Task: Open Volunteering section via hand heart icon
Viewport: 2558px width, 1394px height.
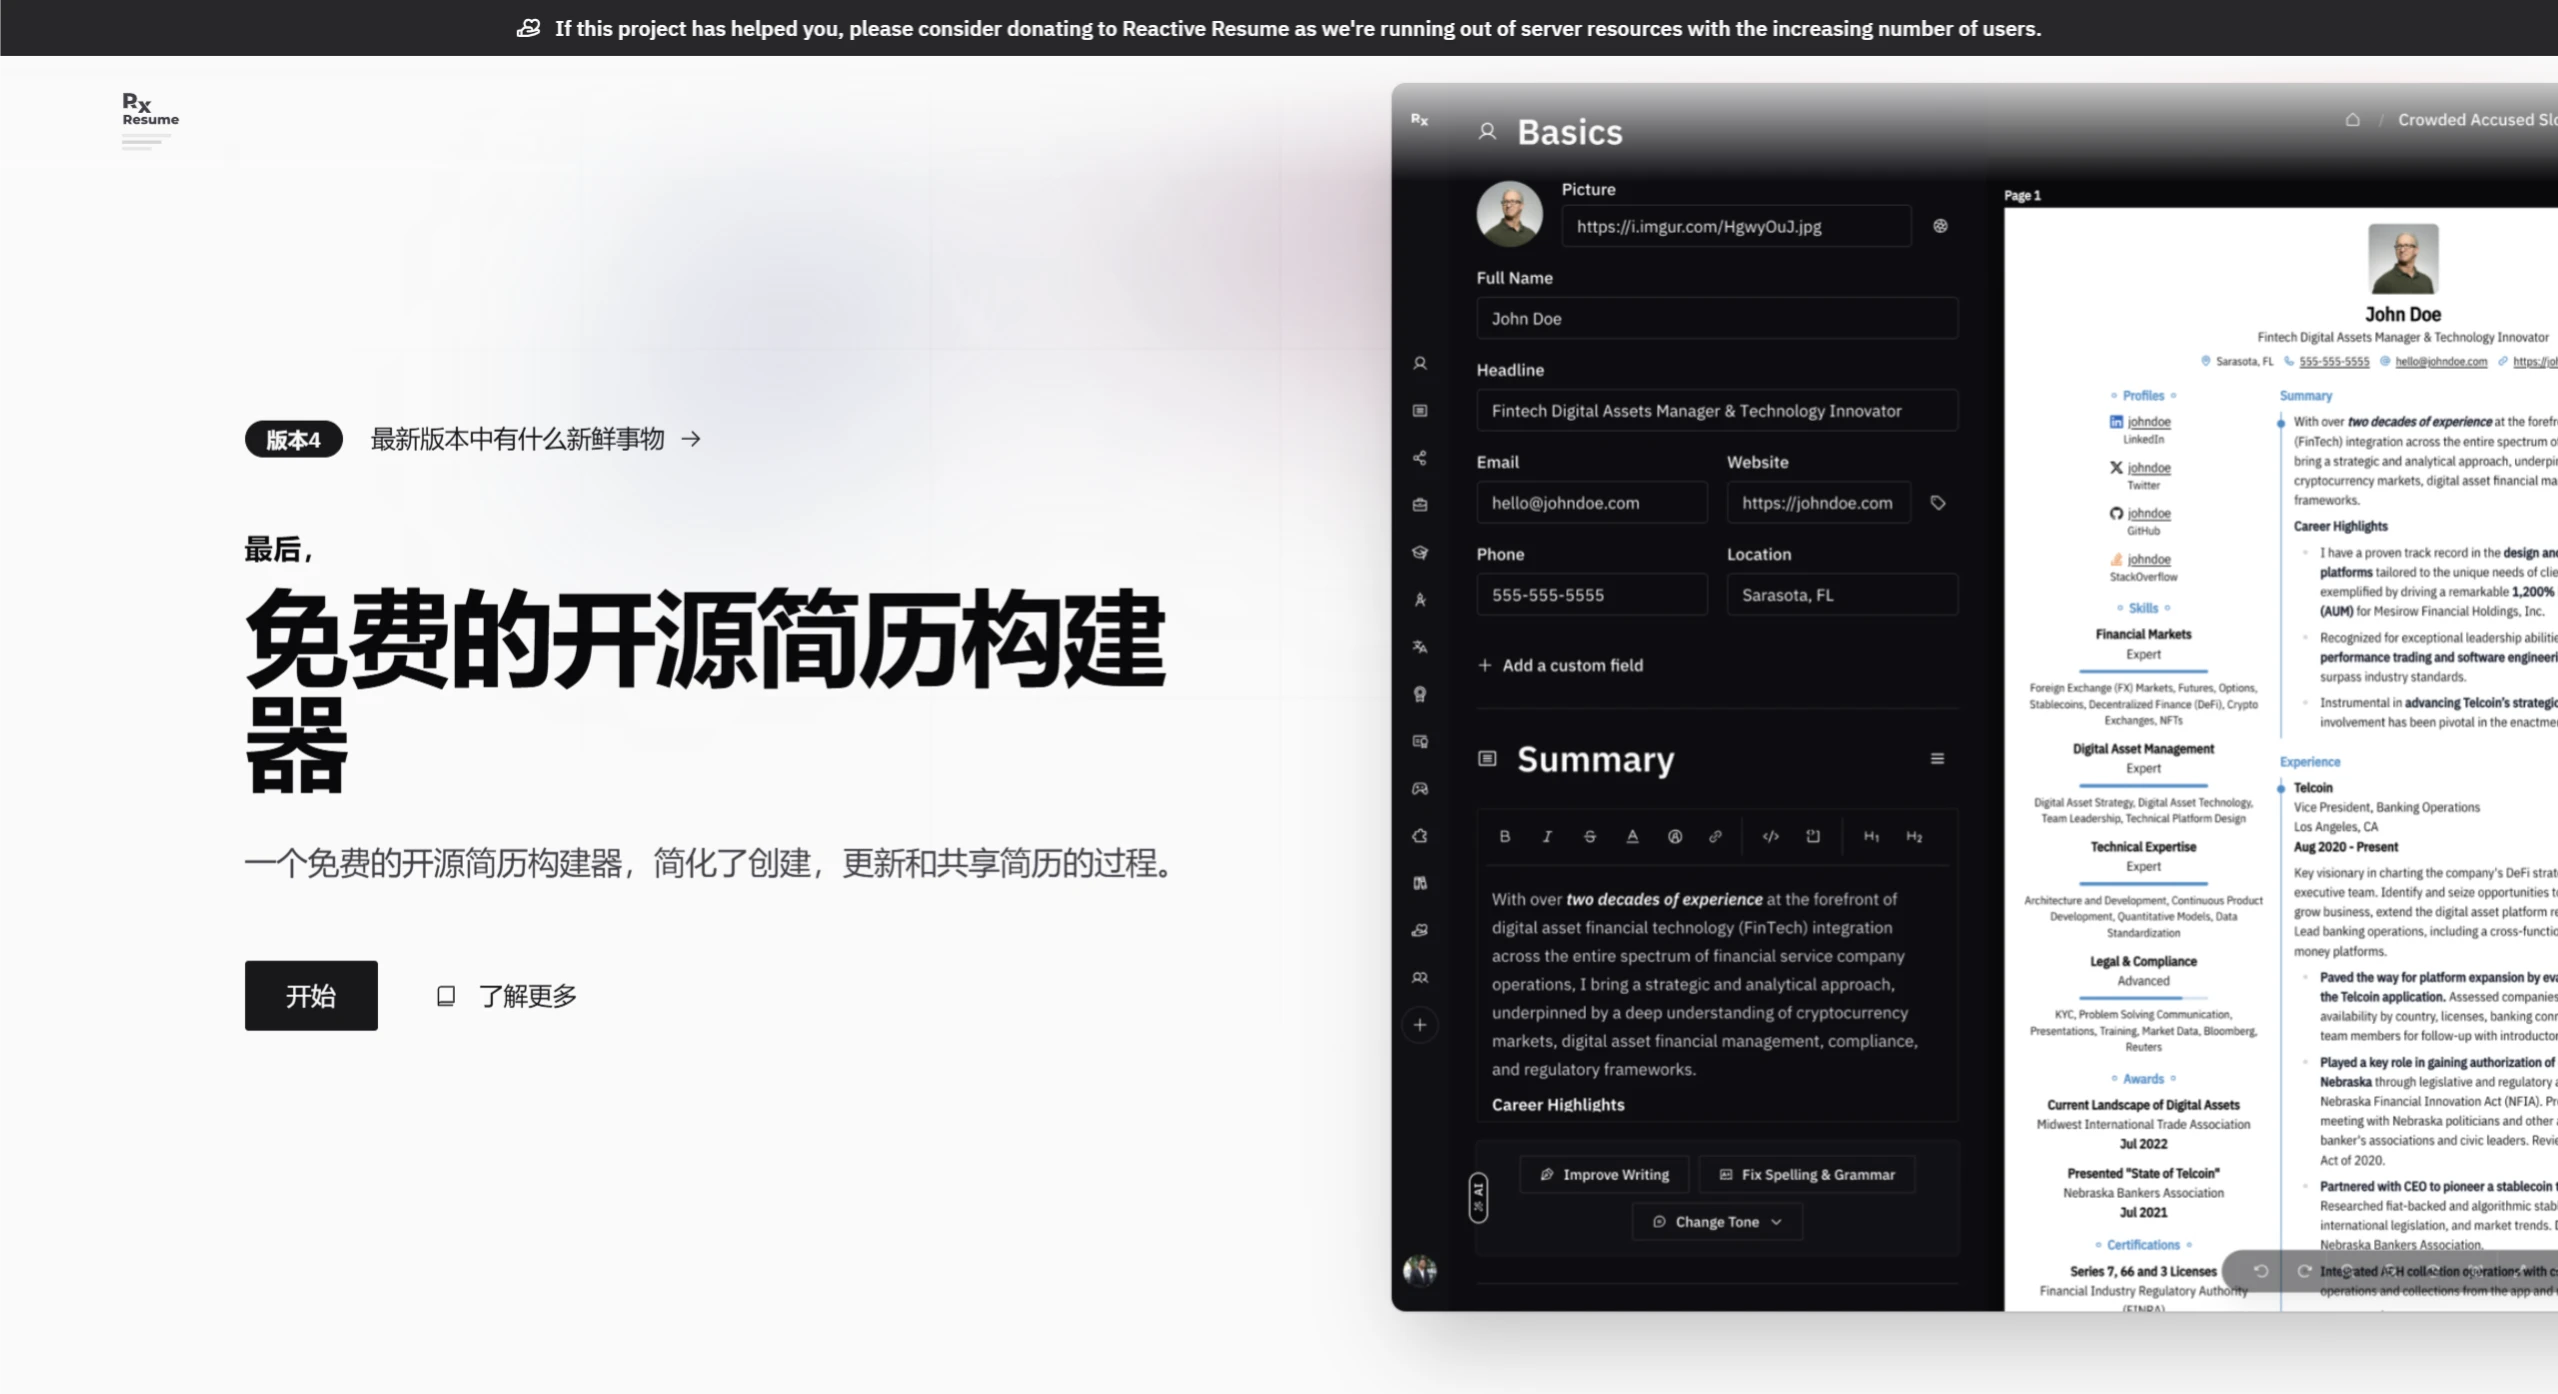Action: (1419, 930)
